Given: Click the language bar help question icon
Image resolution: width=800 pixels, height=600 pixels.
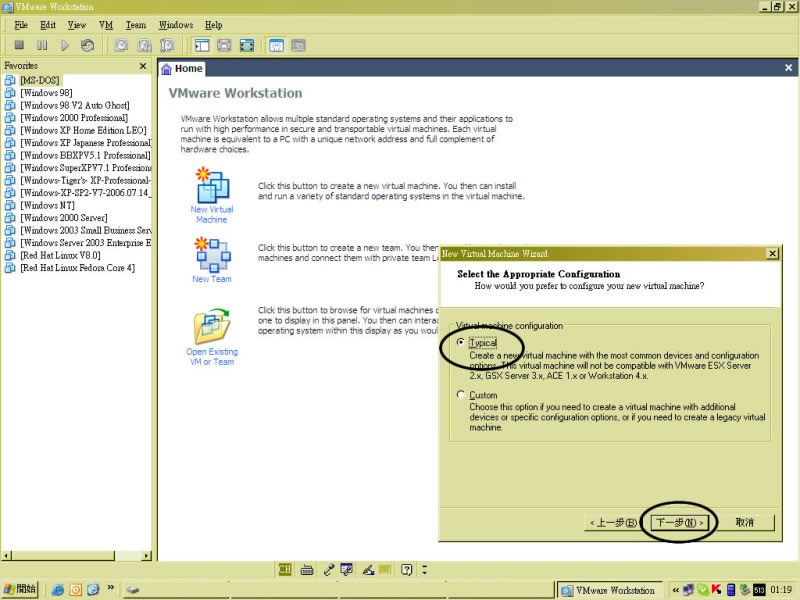Looking at the screenshot, I should [406, 569].
